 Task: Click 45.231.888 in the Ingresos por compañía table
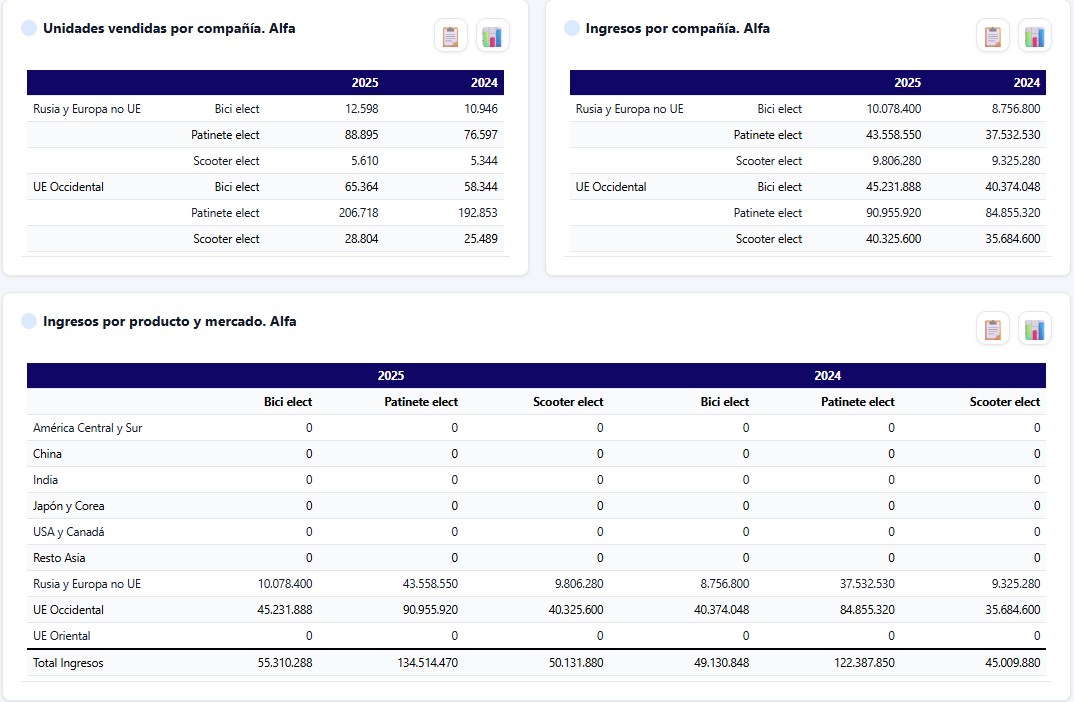pos(893,187)
